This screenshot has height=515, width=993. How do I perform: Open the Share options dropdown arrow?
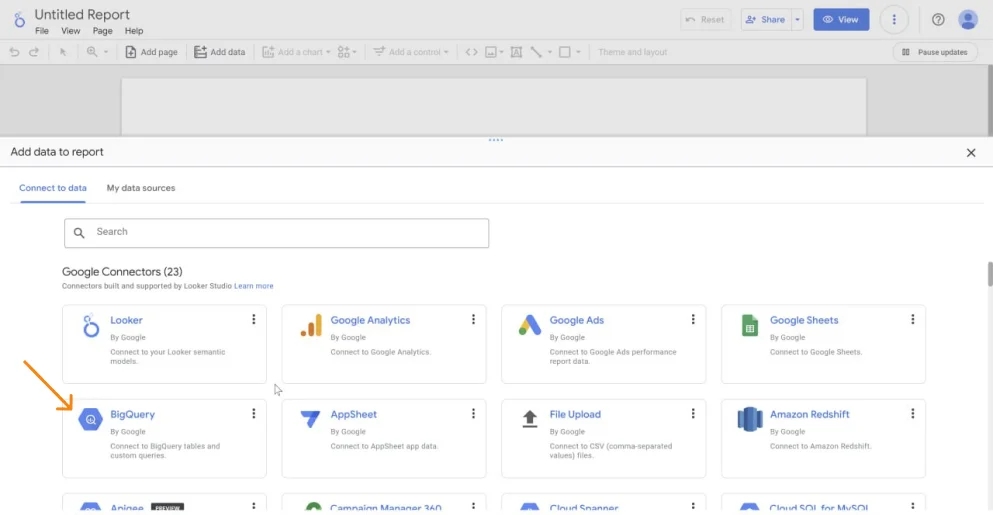(x=797, y=20)
